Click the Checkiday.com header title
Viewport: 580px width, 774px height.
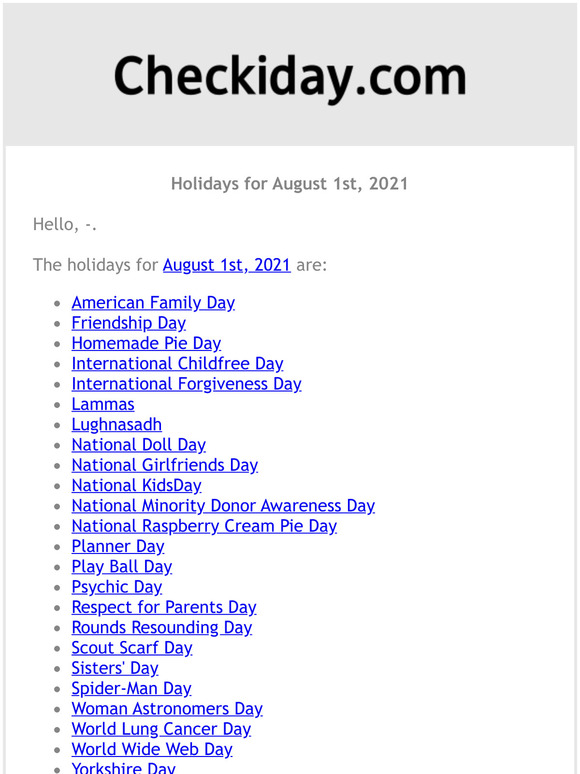click(290, 76)
